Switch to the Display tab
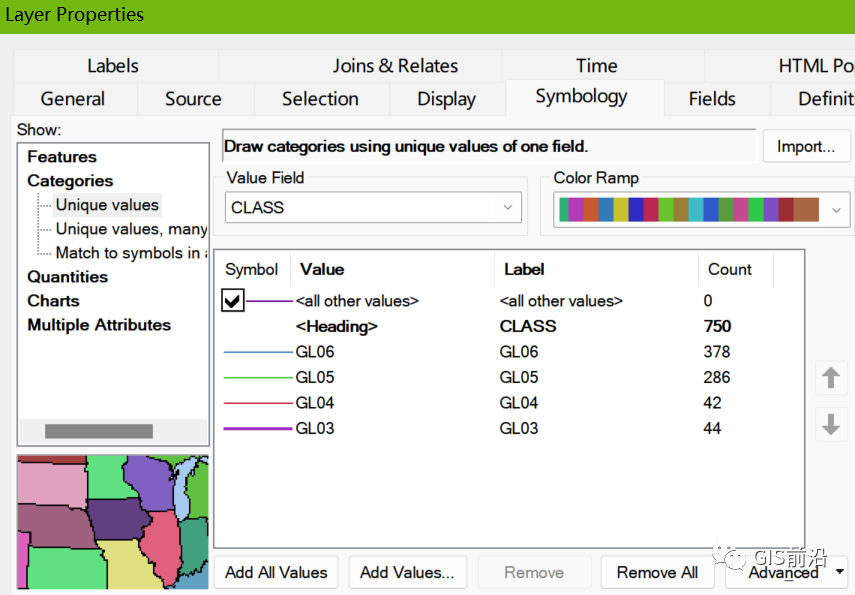Viewport: 855px width, 595px height. click(x=447, y=99)
